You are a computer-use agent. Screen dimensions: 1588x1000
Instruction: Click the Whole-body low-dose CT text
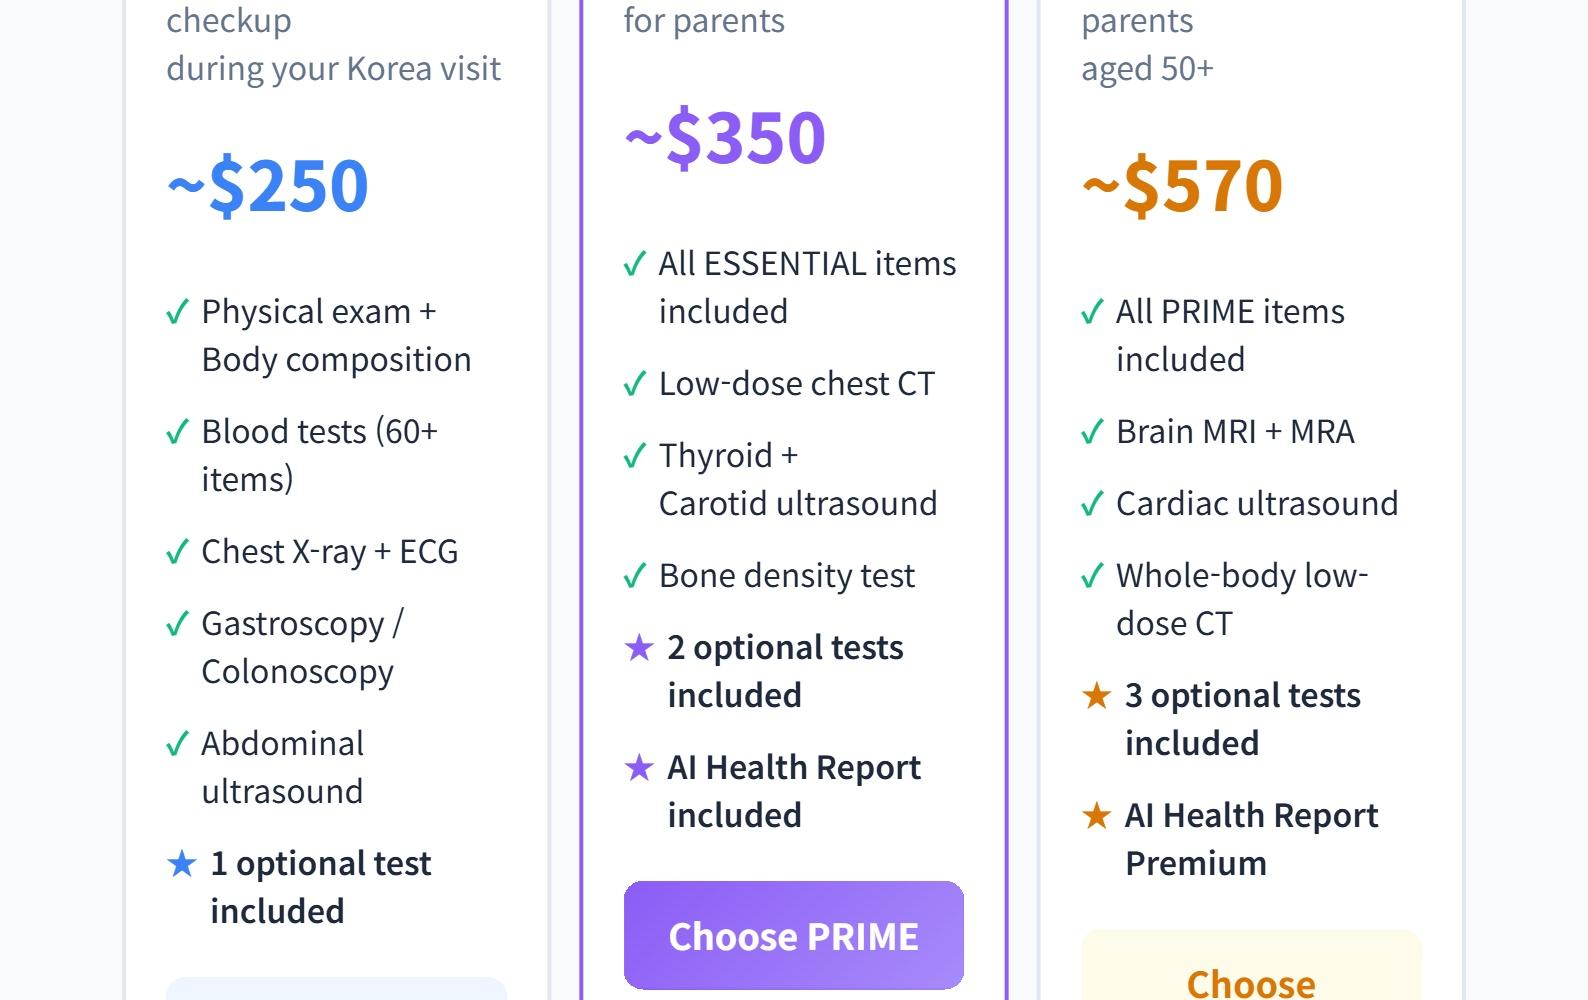tap(1241, 599)
